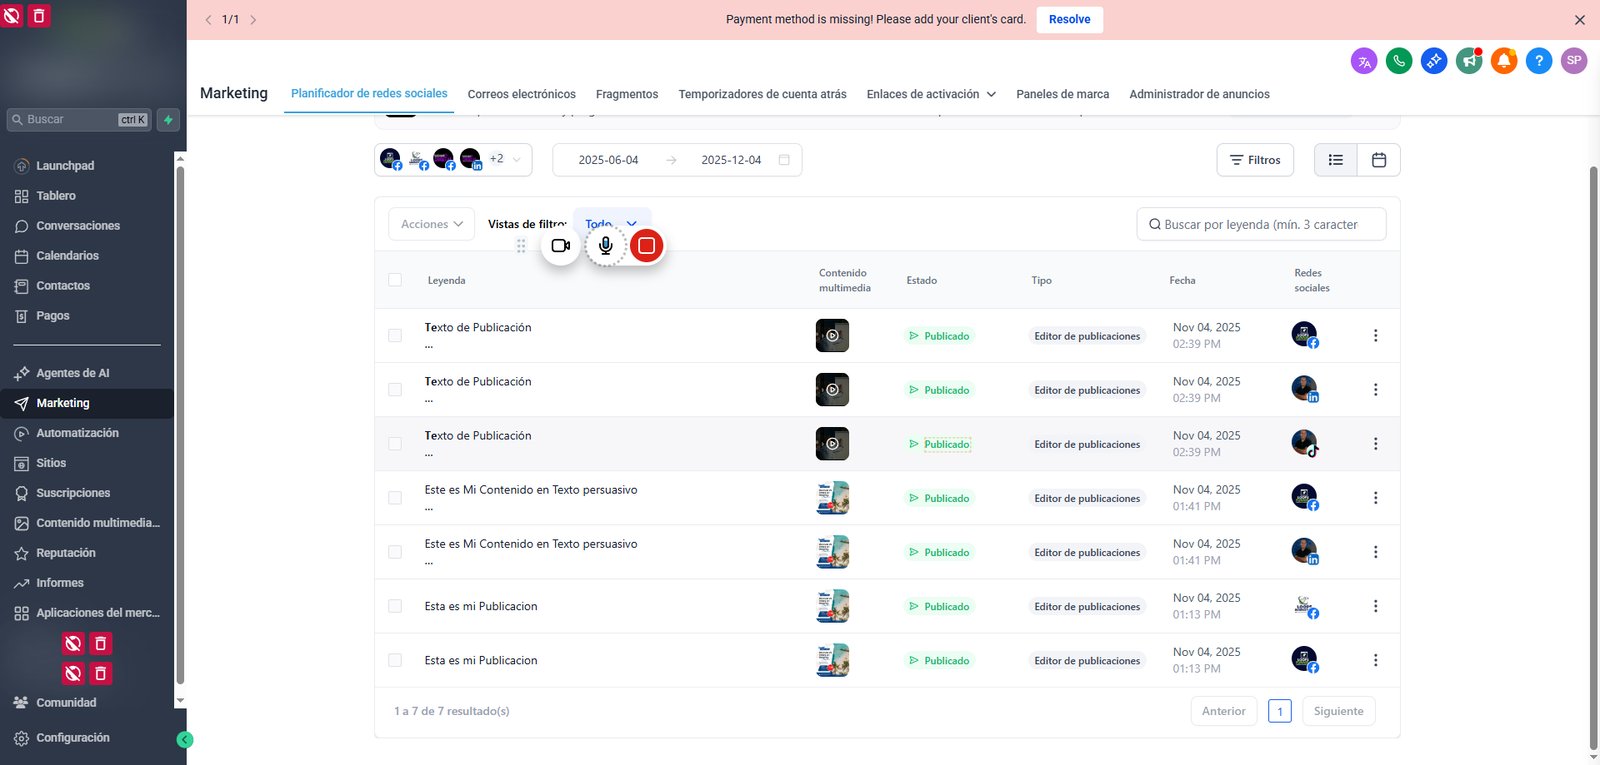Open Enlaces de activación dropdown
Viewport: 1600px width, 765px height.
[931, 94]
